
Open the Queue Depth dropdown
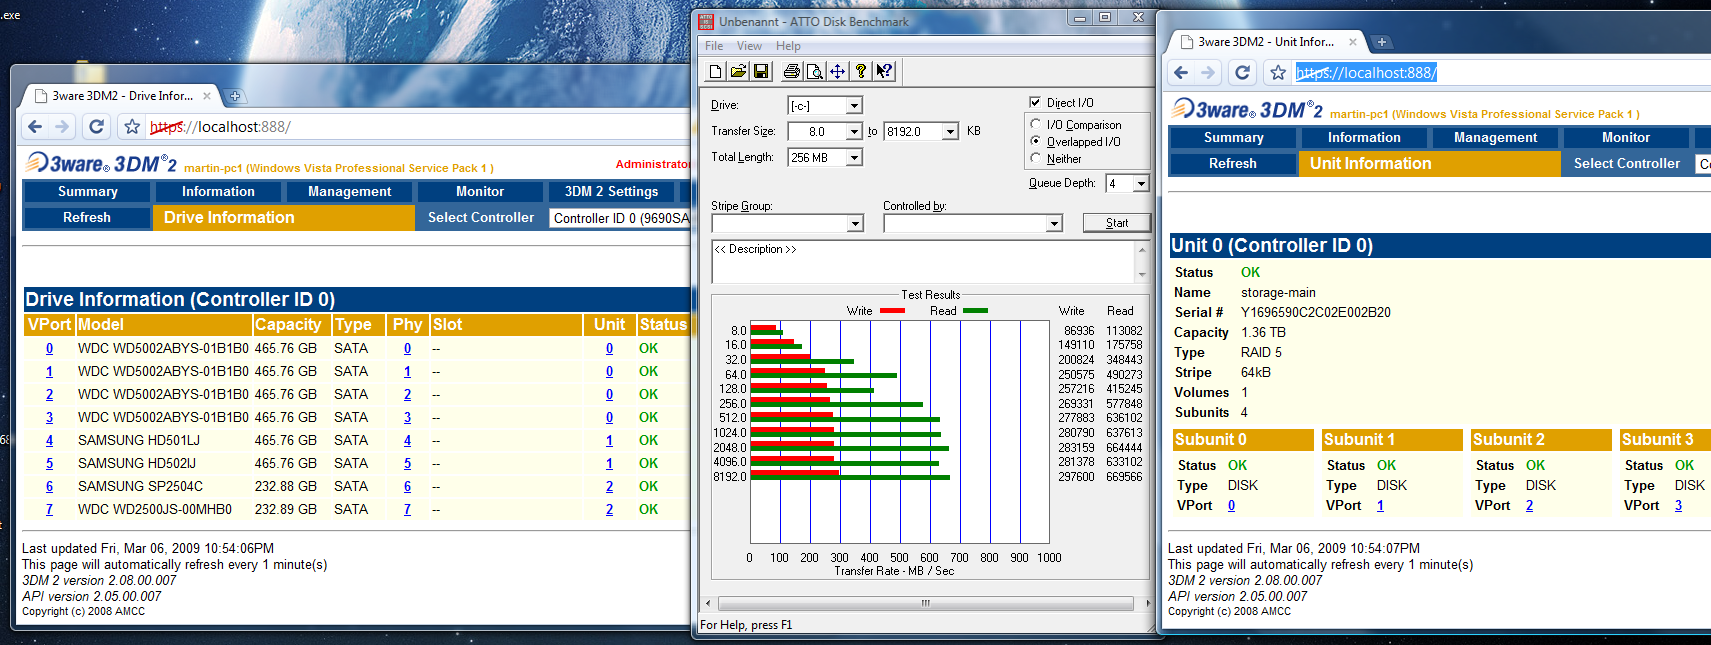1141,183
